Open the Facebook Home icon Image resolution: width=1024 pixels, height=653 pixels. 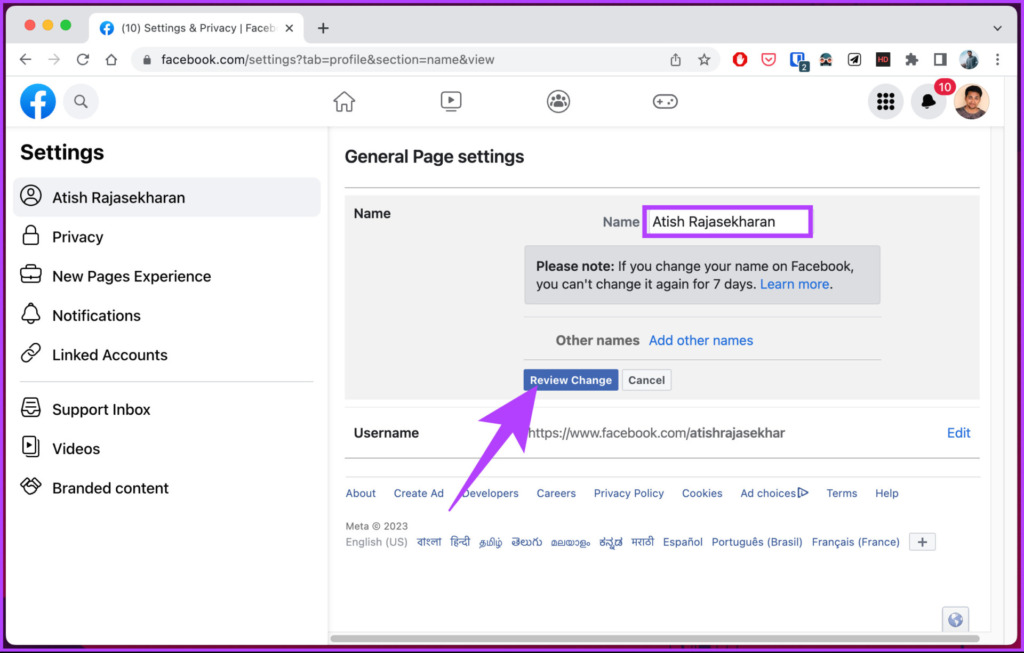pyautogui.click(x=344, y=101)
